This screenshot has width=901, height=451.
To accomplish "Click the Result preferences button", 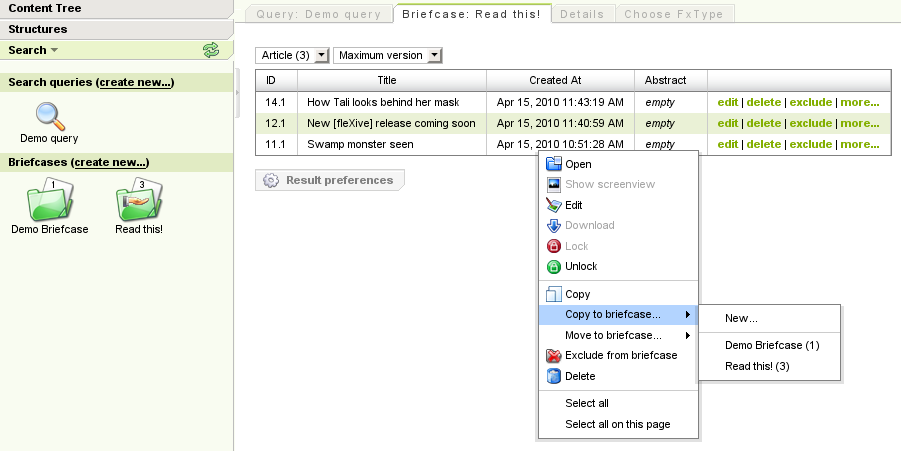I will tap(330, 180).
